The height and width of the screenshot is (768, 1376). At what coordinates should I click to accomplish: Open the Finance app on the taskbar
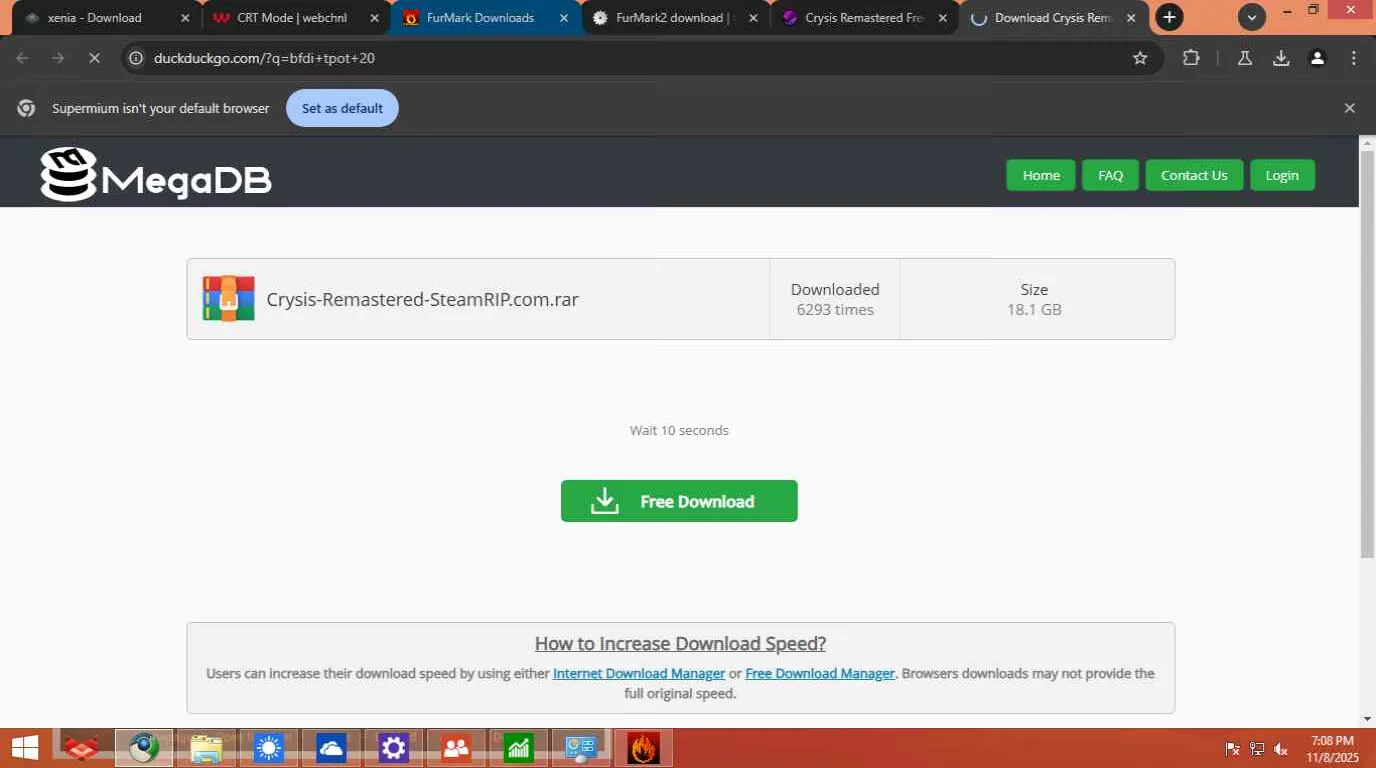pos(519,748)
